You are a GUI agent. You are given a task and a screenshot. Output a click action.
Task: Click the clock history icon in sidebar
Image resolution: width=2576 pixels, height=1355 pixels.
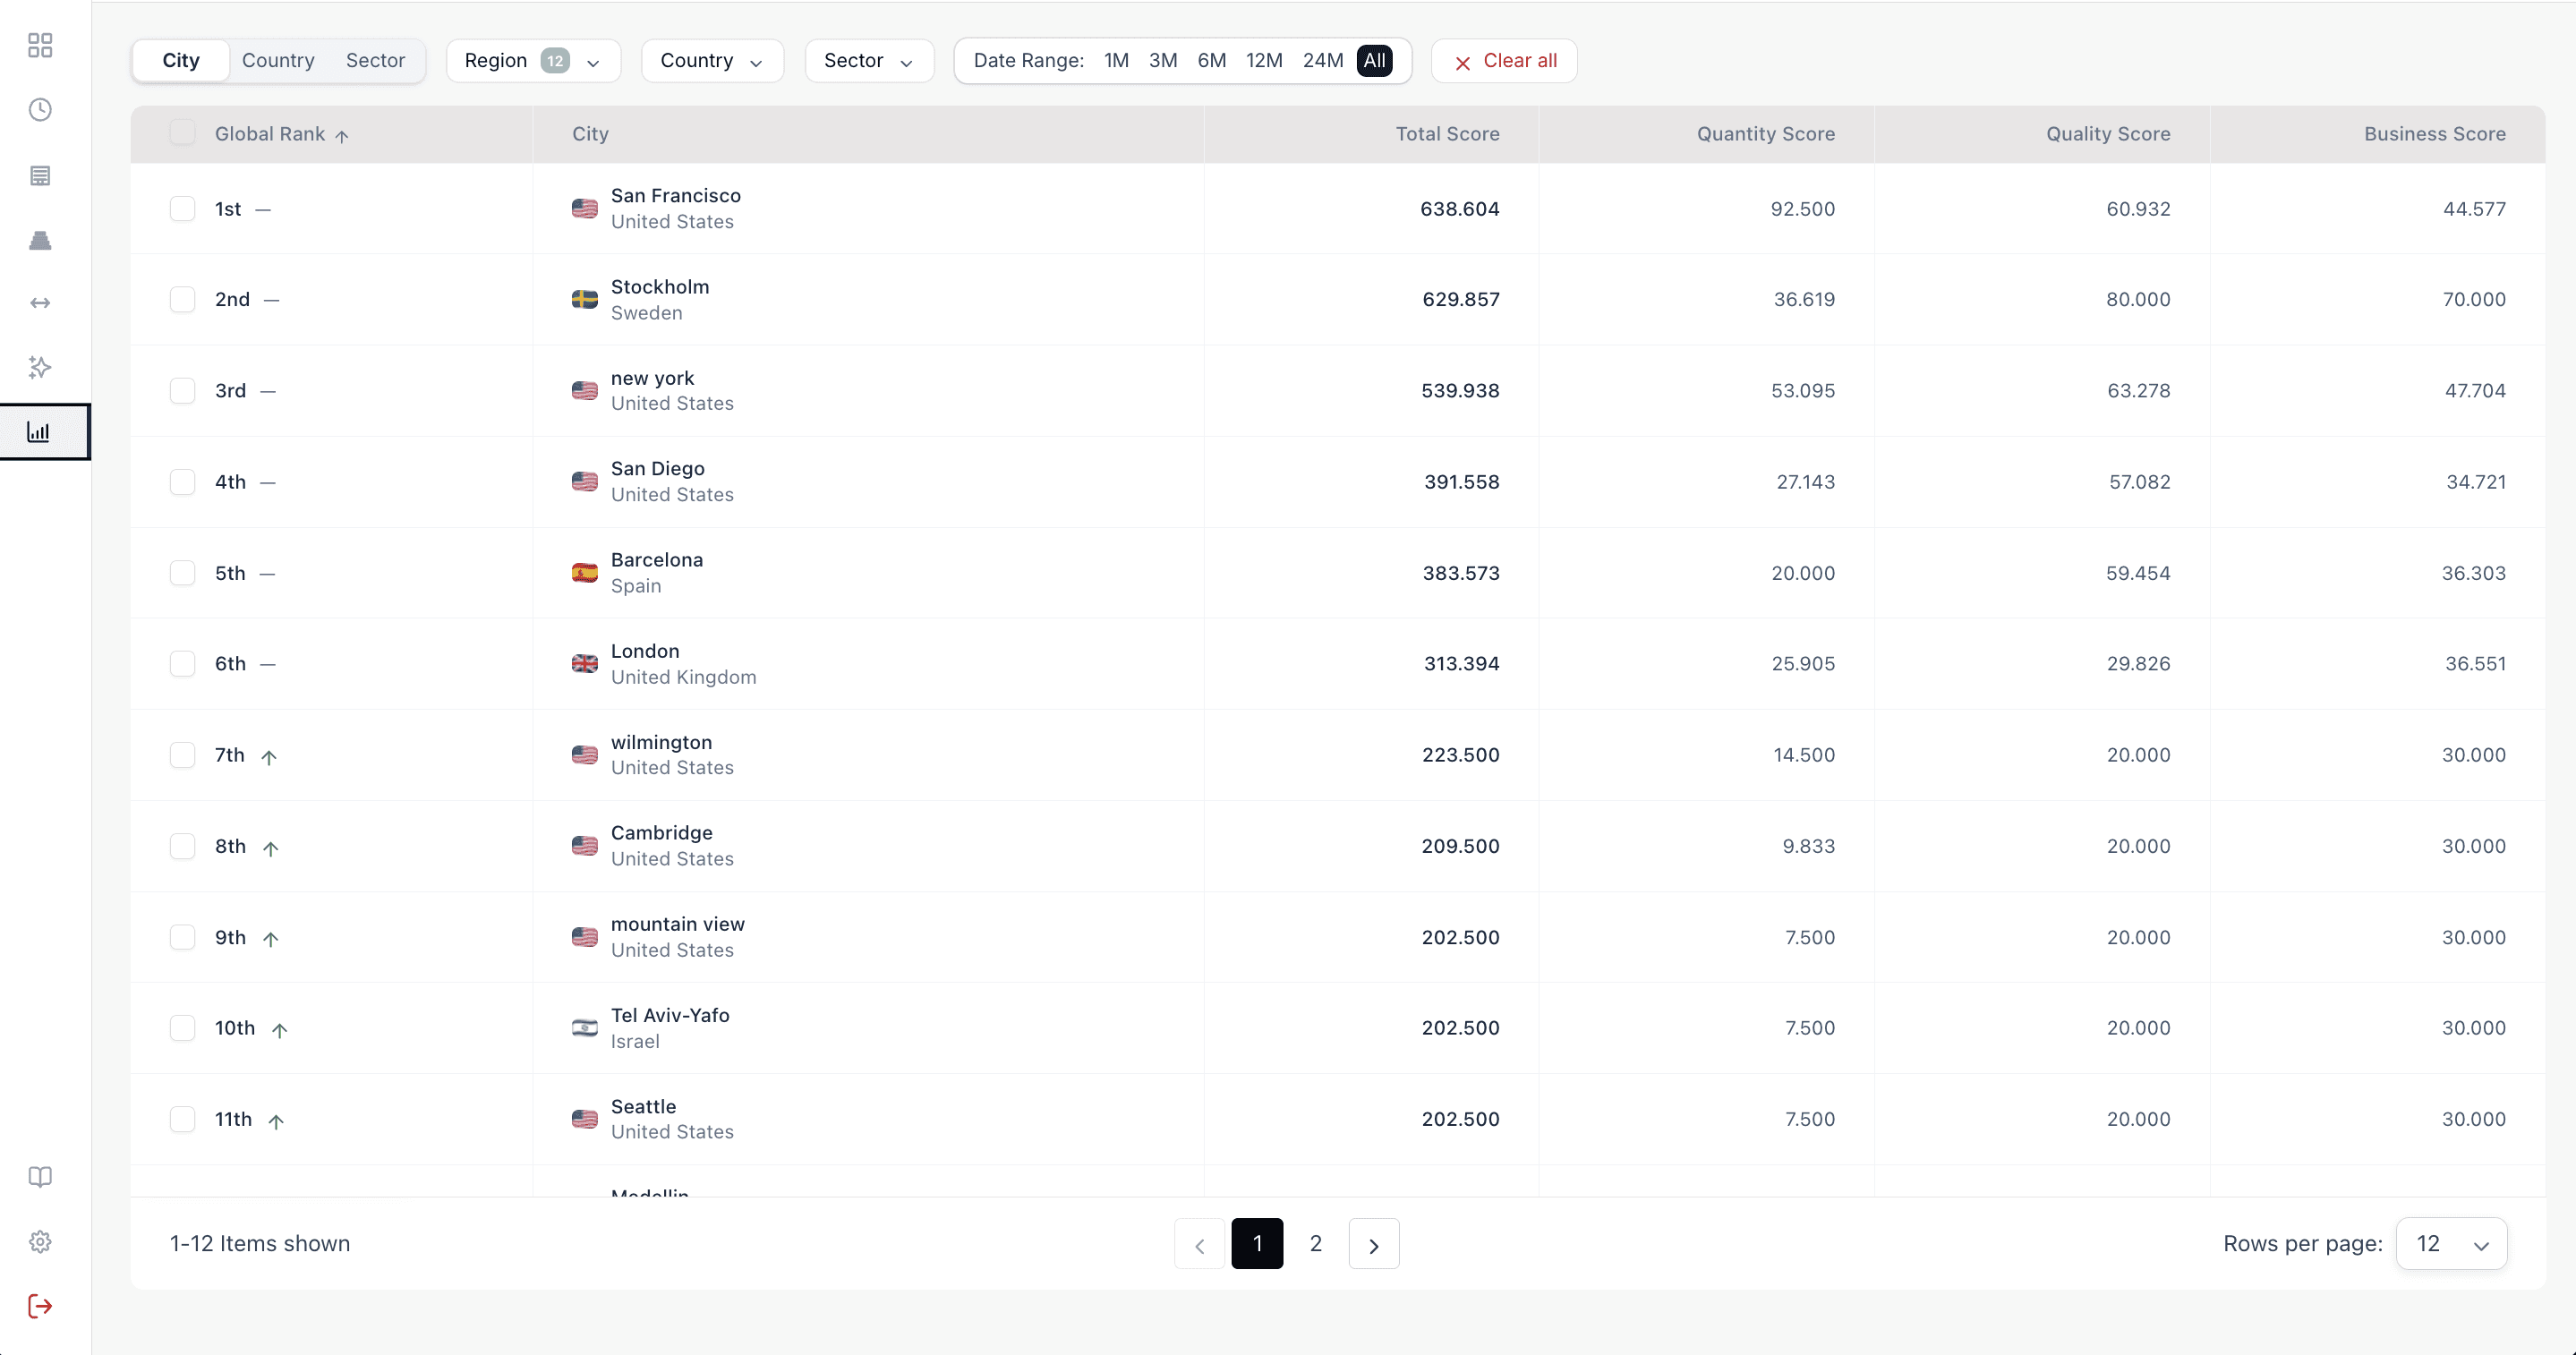click(x=40, y=110)
